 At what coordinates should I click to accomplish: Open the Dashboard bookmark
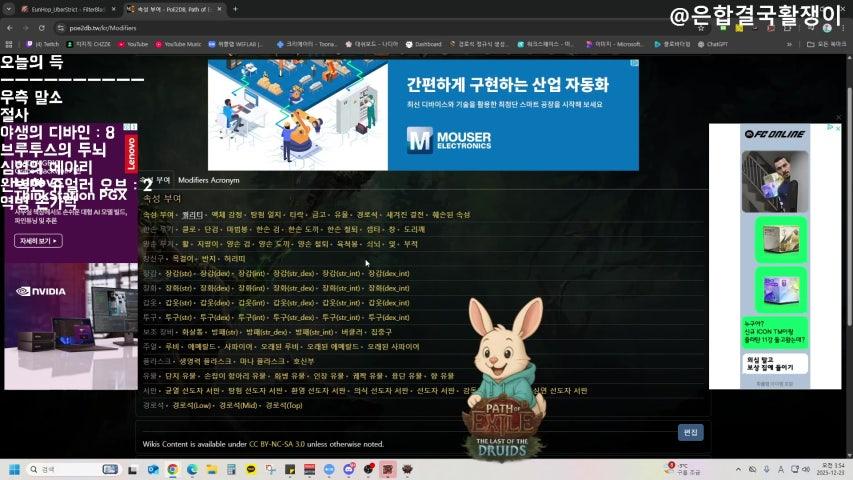tap(423, 44)
